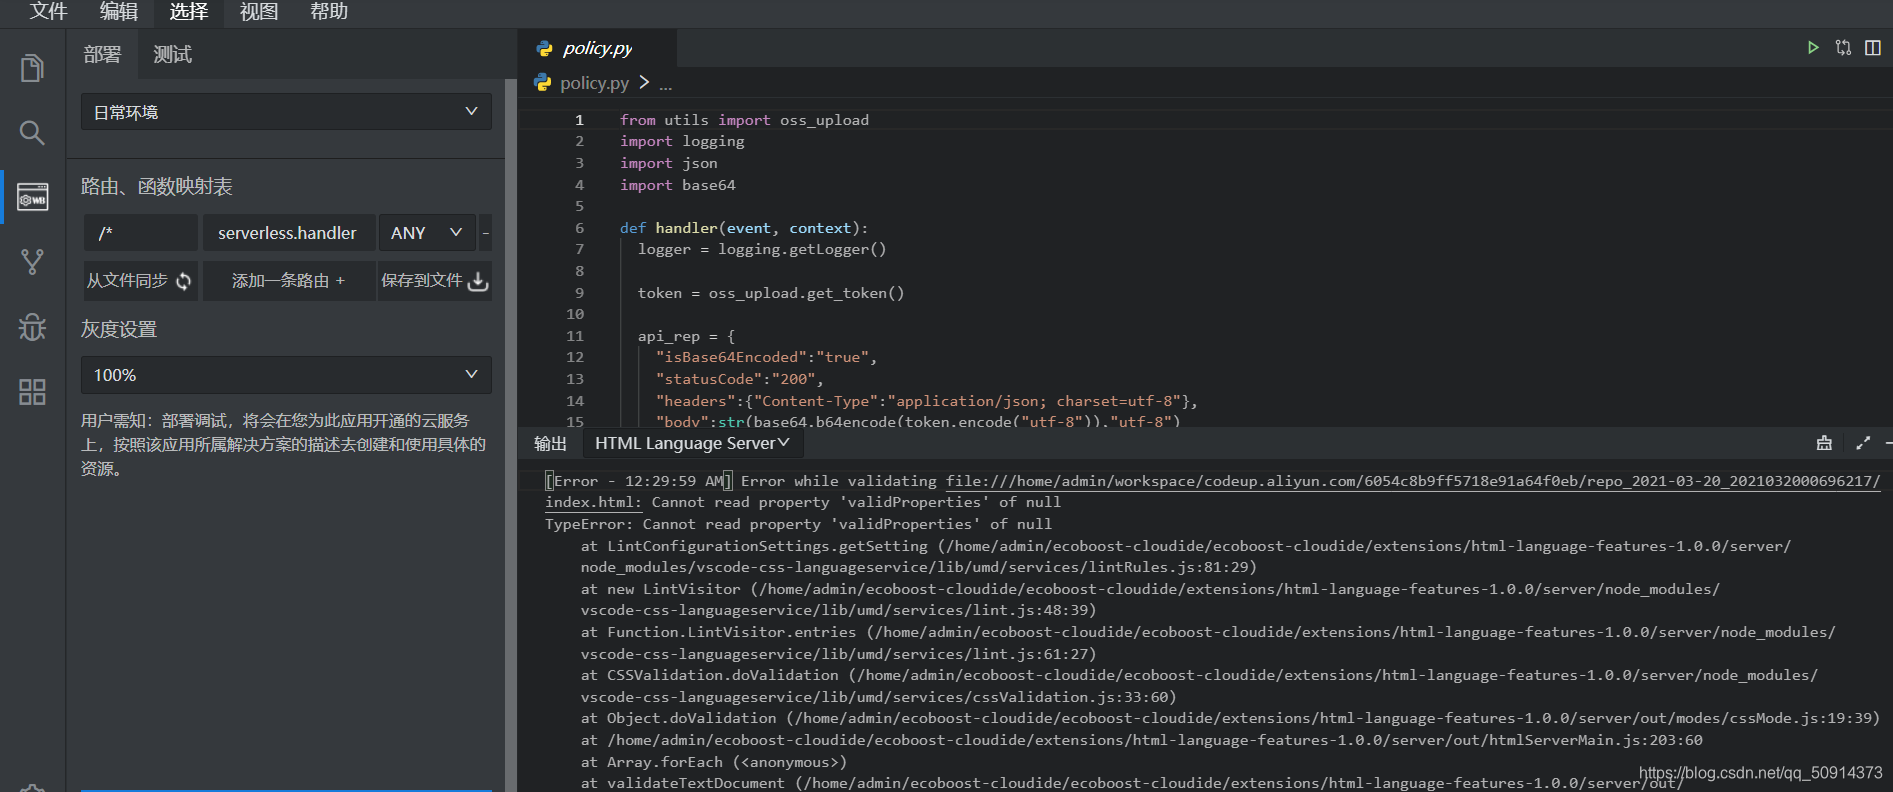
Task: Click the 'at Array.forEach (<anonymous>)' output line
Action: [714, 762]
